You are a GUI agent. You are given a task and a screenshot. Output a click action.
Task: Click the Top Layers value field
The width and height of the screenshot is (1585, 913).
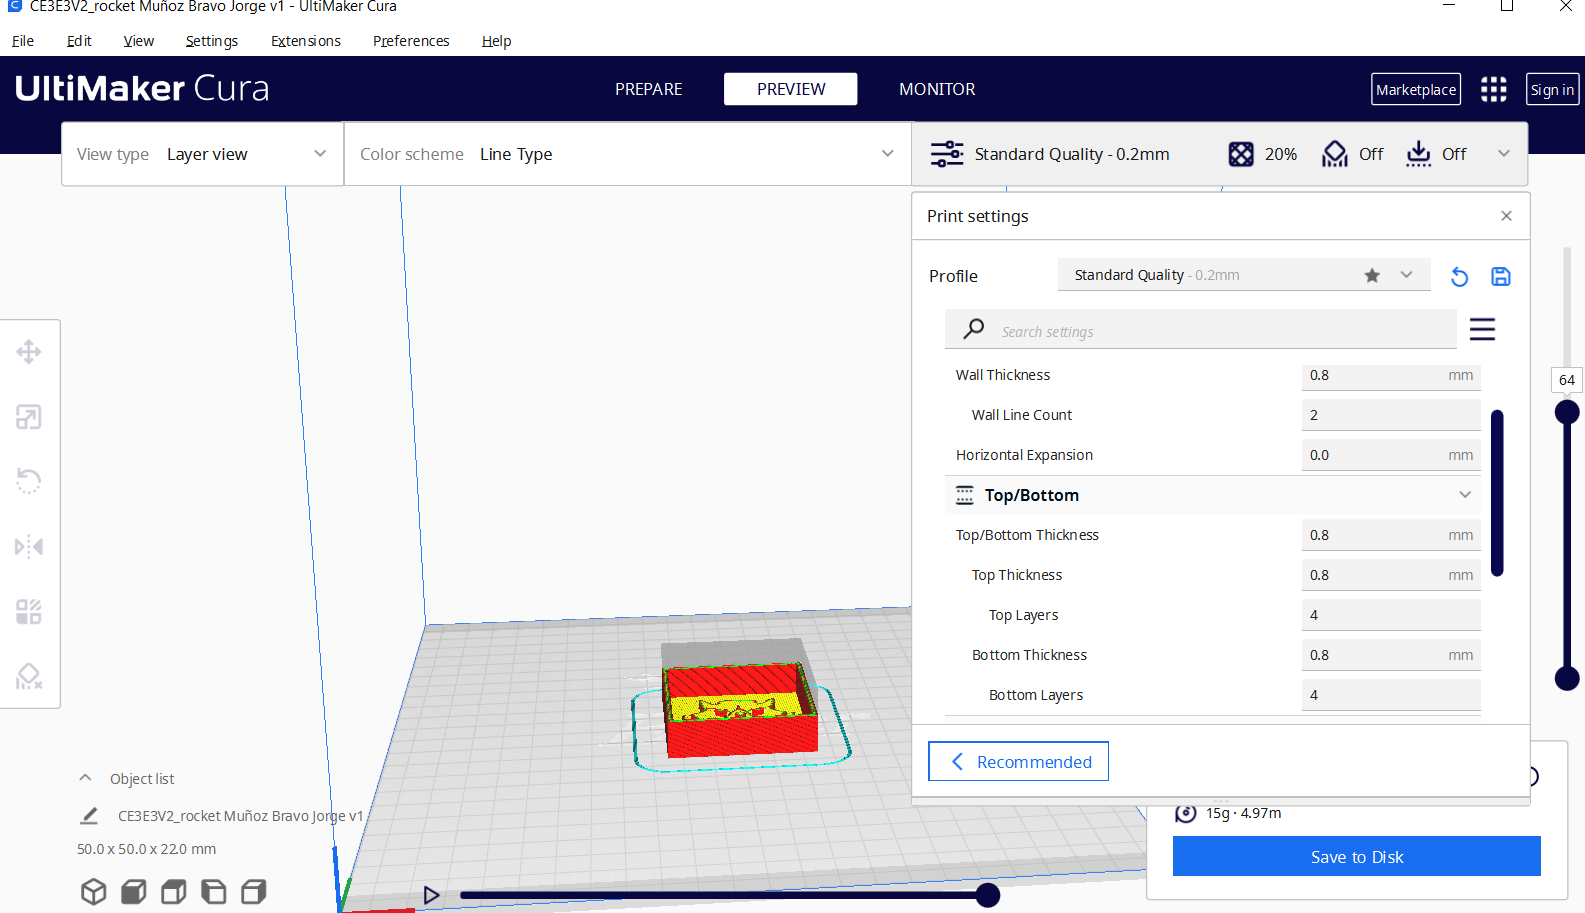click(x=1391, y=615)
